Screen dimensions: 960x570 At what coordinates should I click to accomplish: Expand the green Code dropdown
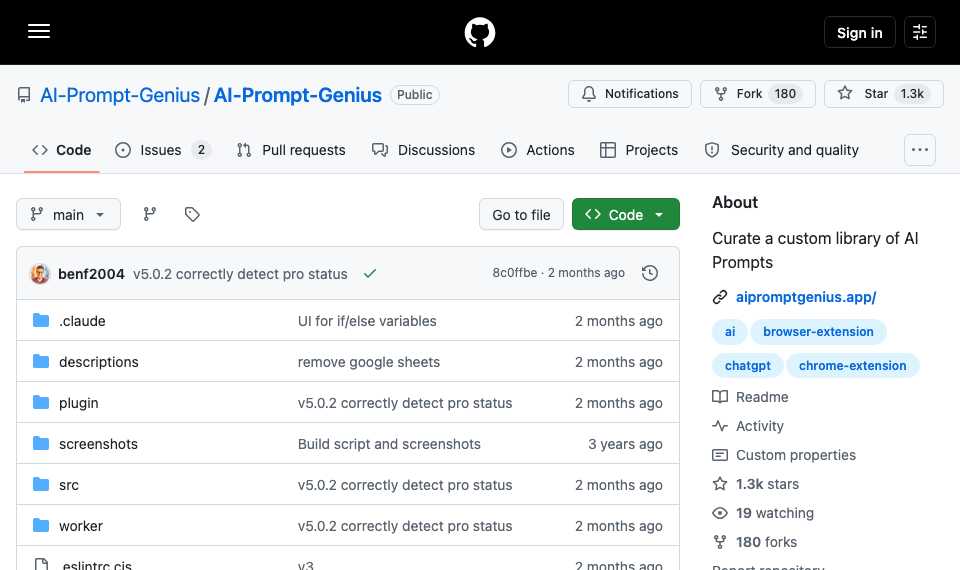626,214
